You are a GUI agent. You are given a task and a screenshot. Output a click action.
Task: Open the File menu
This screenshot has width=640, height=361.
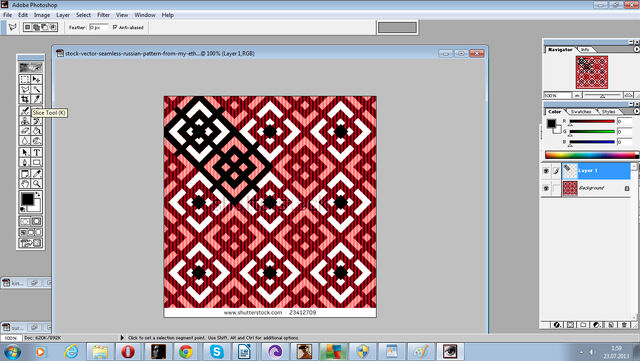pyautogui.click(x=7, y=15)
